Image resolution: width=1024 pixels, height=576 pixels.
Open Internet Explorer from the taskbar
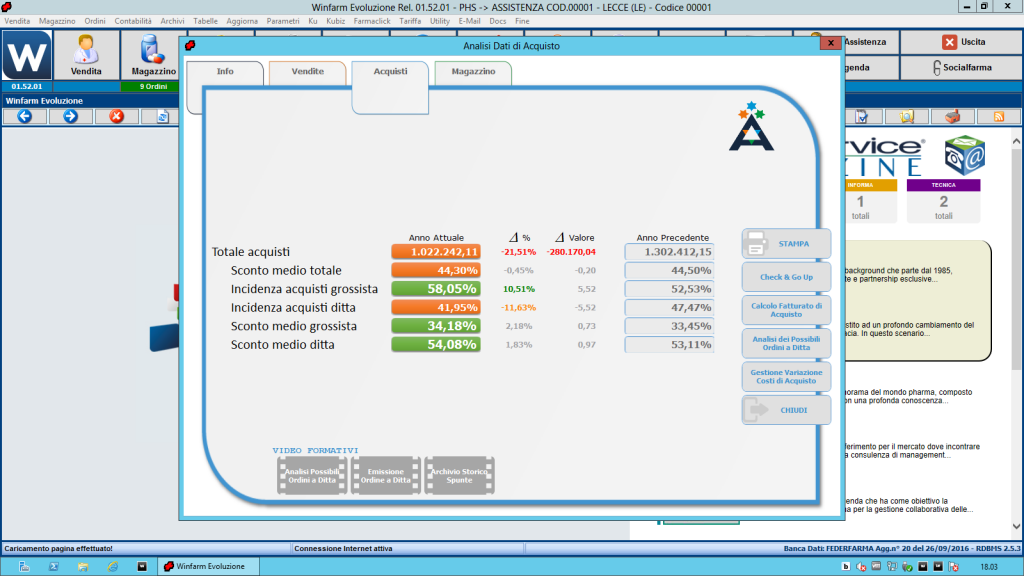112,566
